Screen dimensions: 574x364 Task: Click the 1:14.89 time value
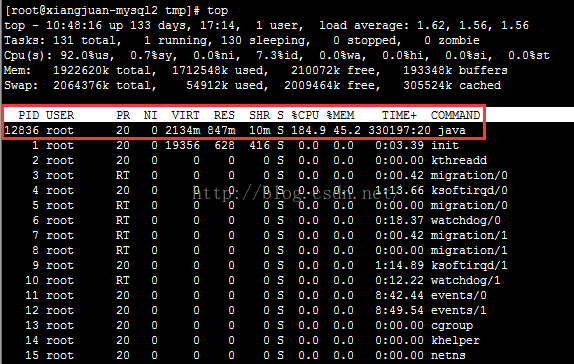coord(399,265)
